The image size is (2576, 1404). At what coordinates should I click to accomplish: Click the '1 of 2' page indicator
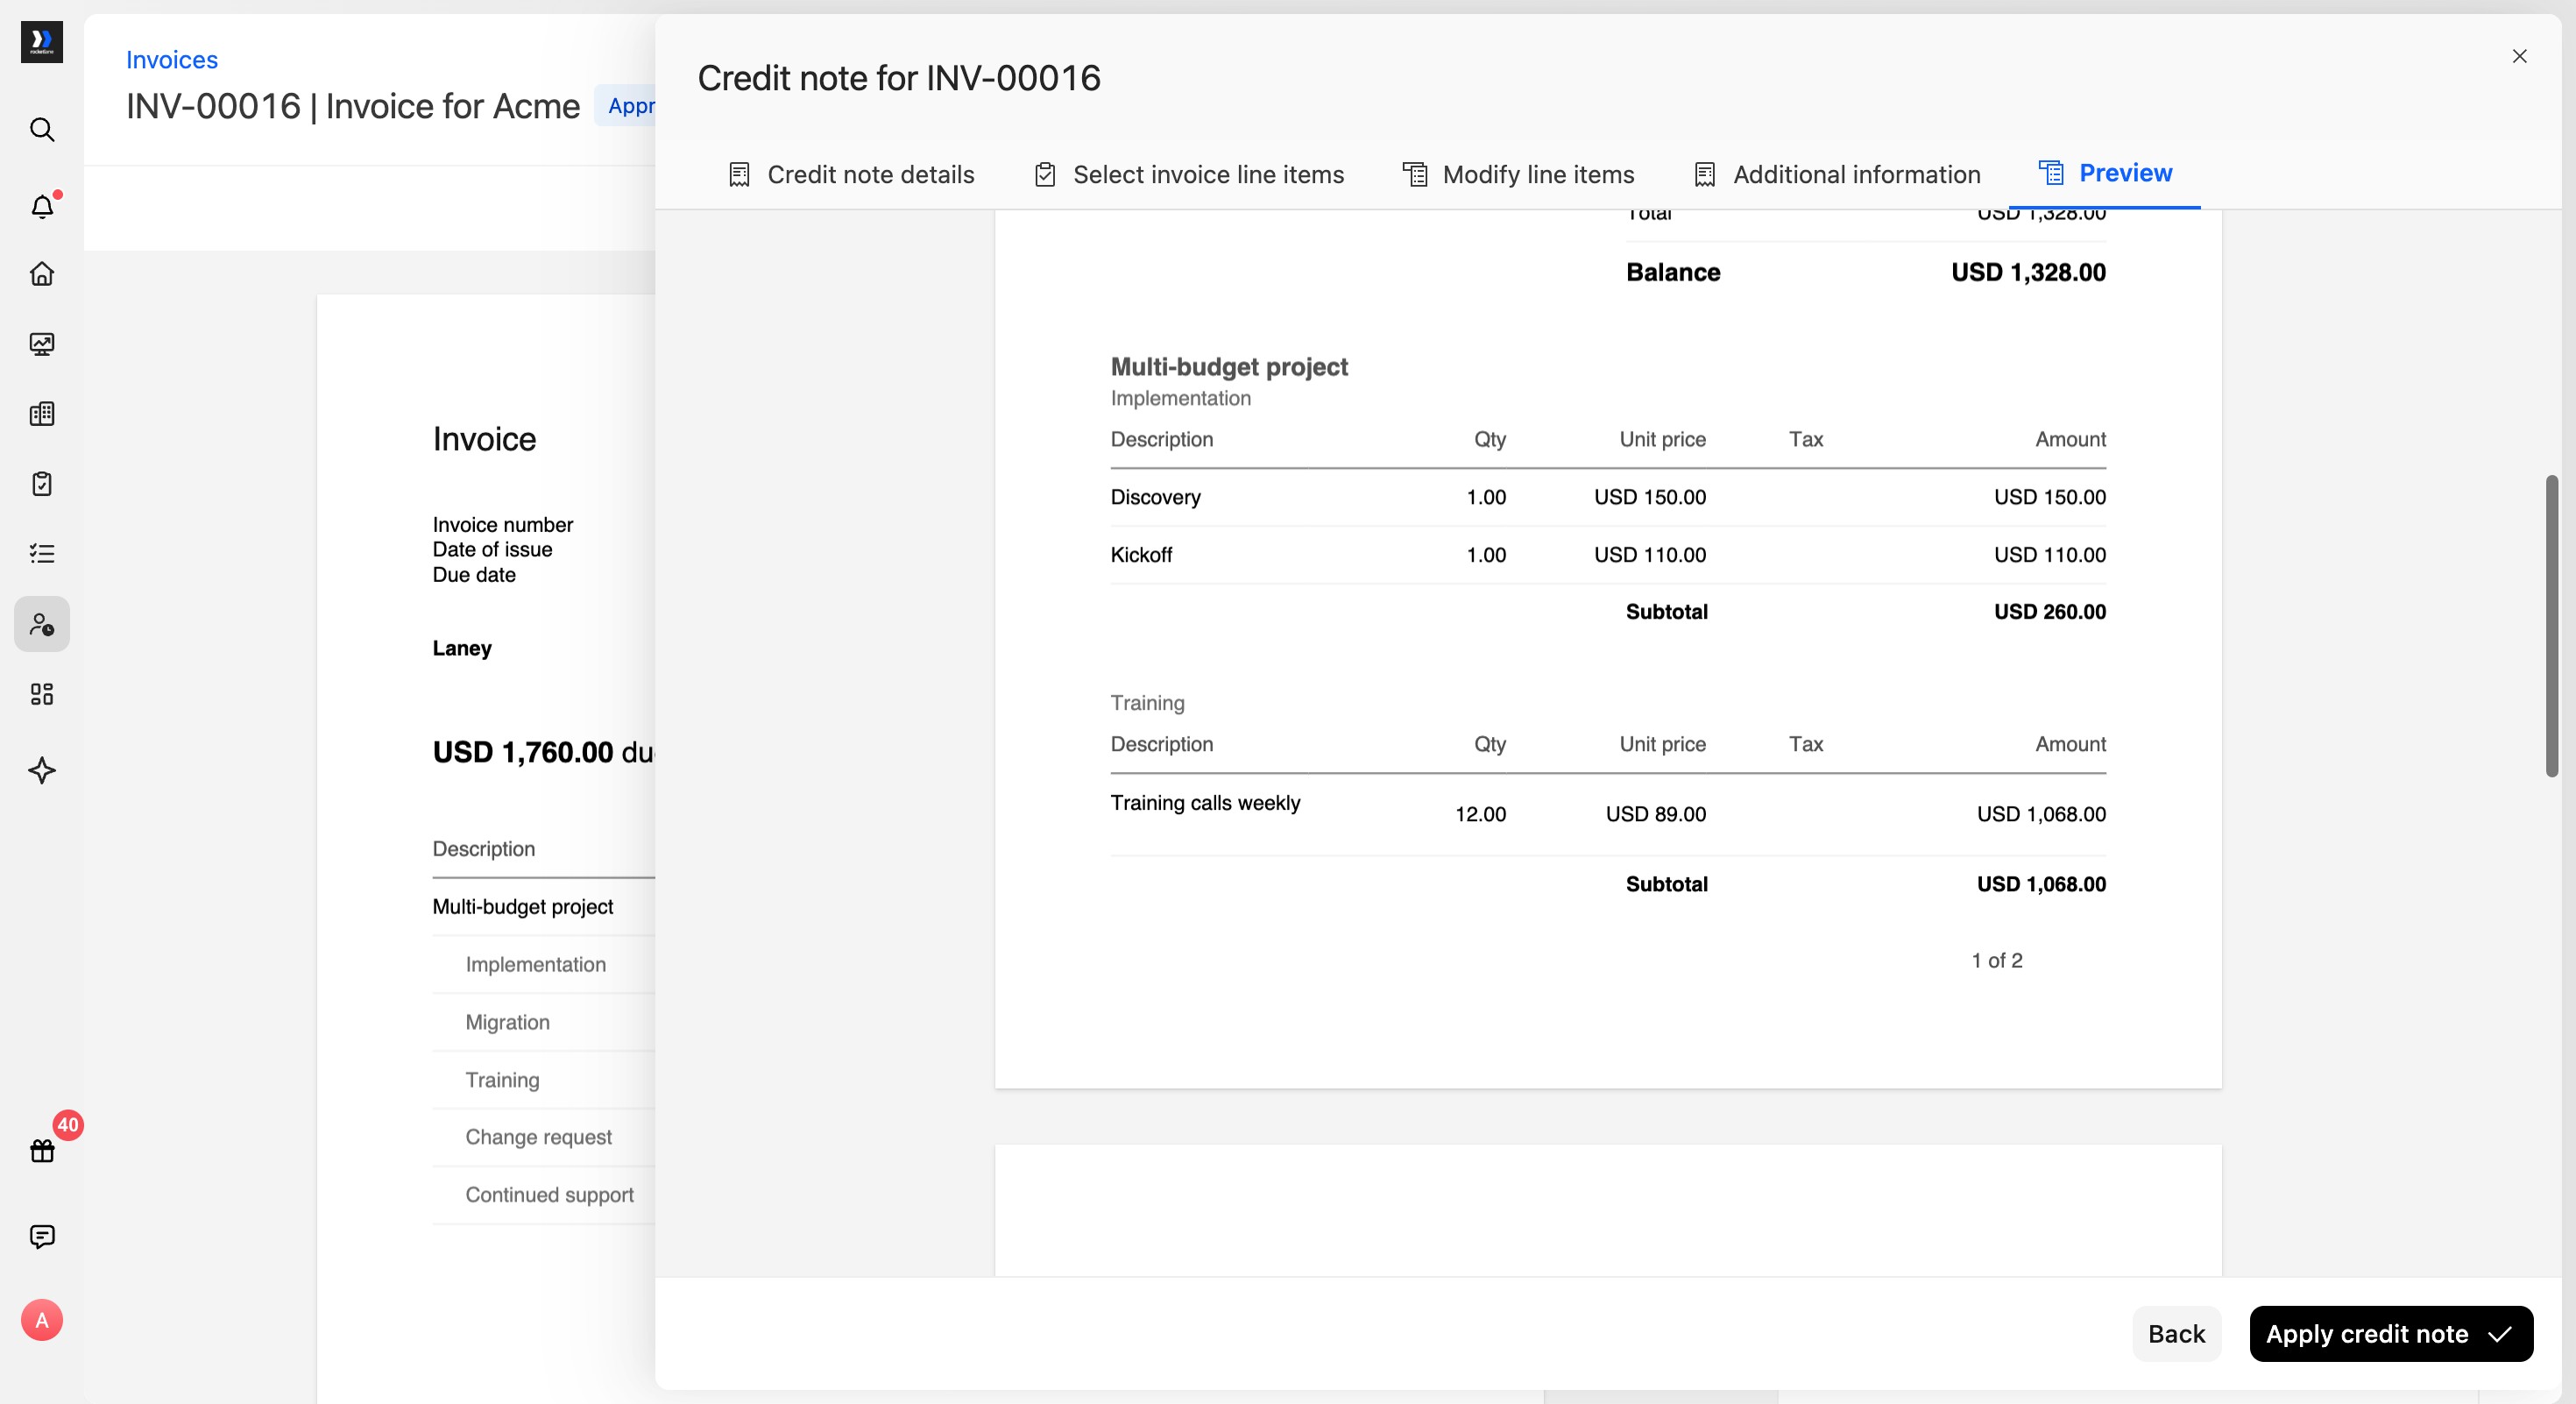click(x=1997, y=960)
